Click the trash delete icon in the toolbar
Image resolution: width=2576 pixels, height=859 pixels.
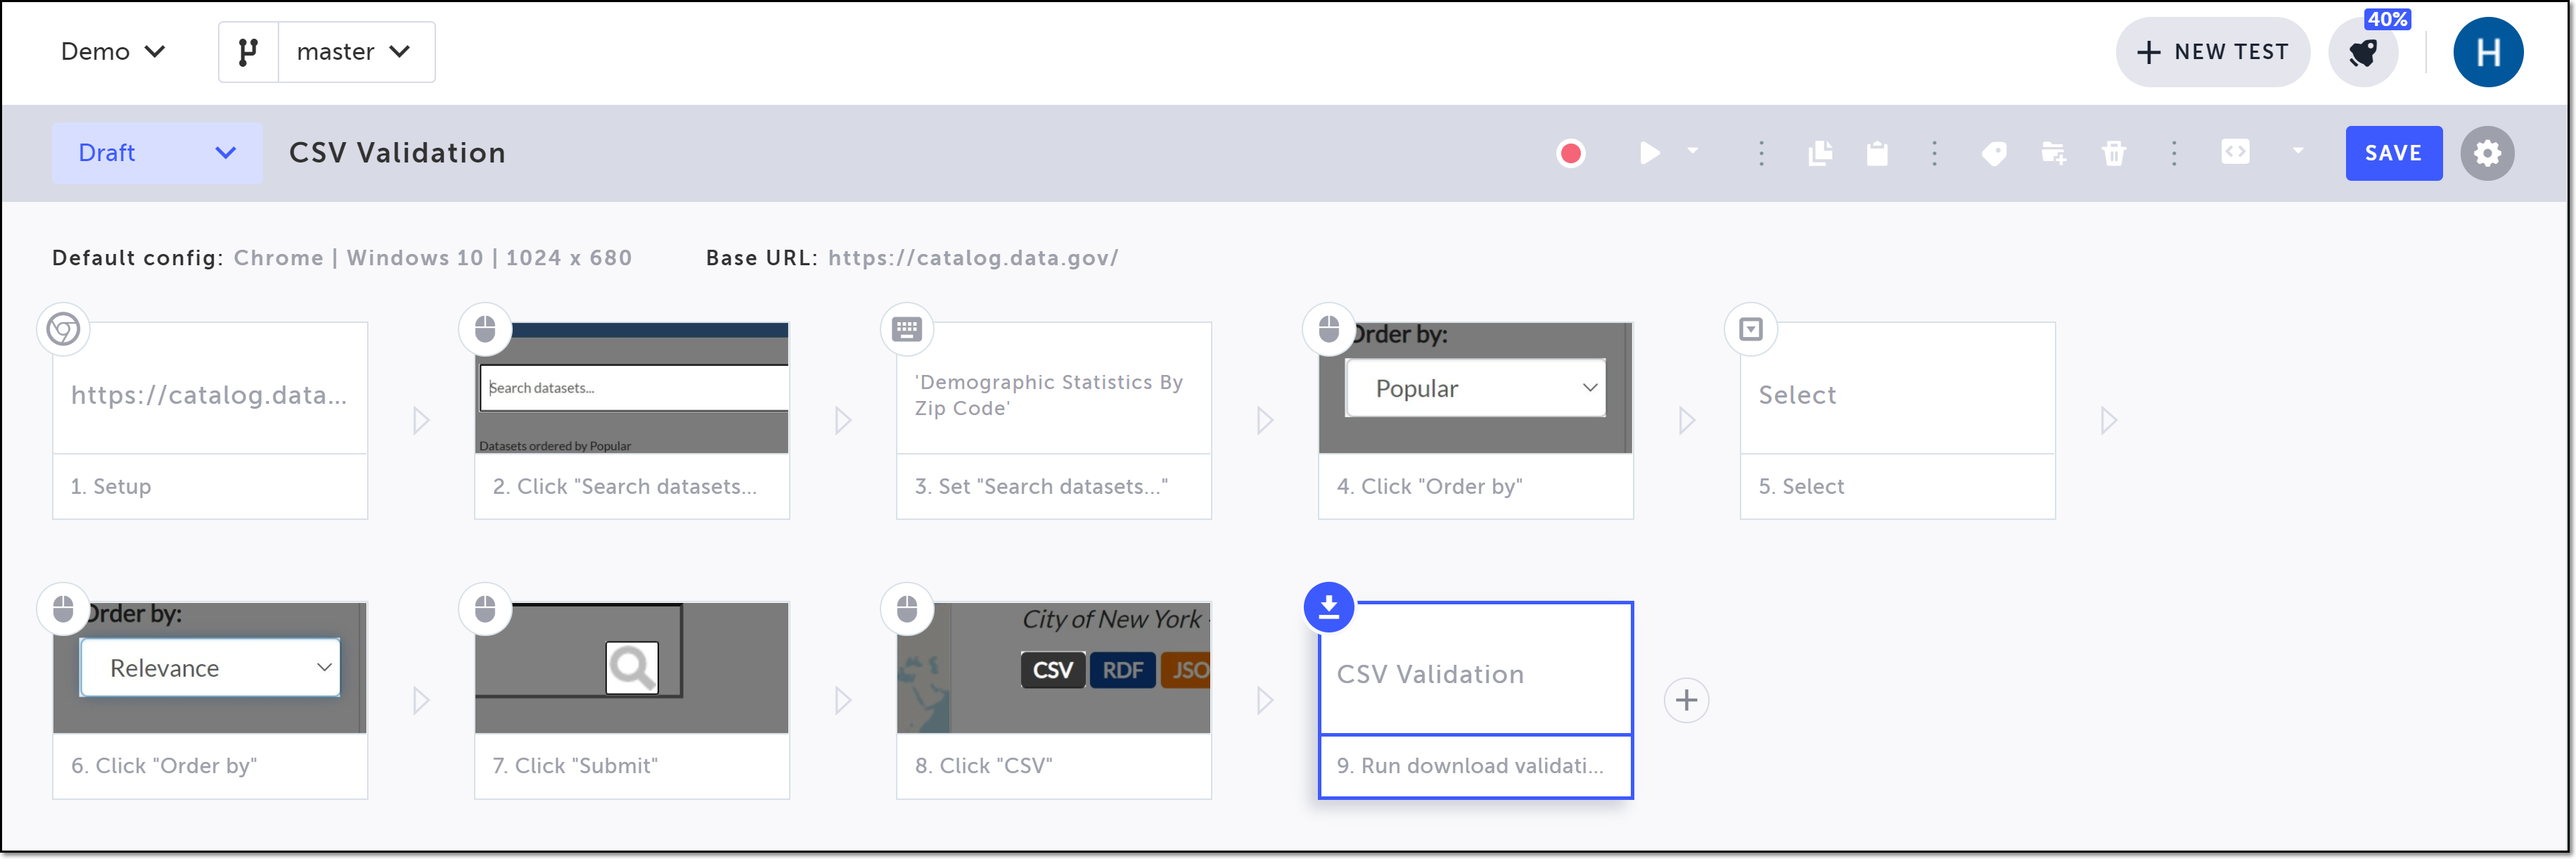2113,153
